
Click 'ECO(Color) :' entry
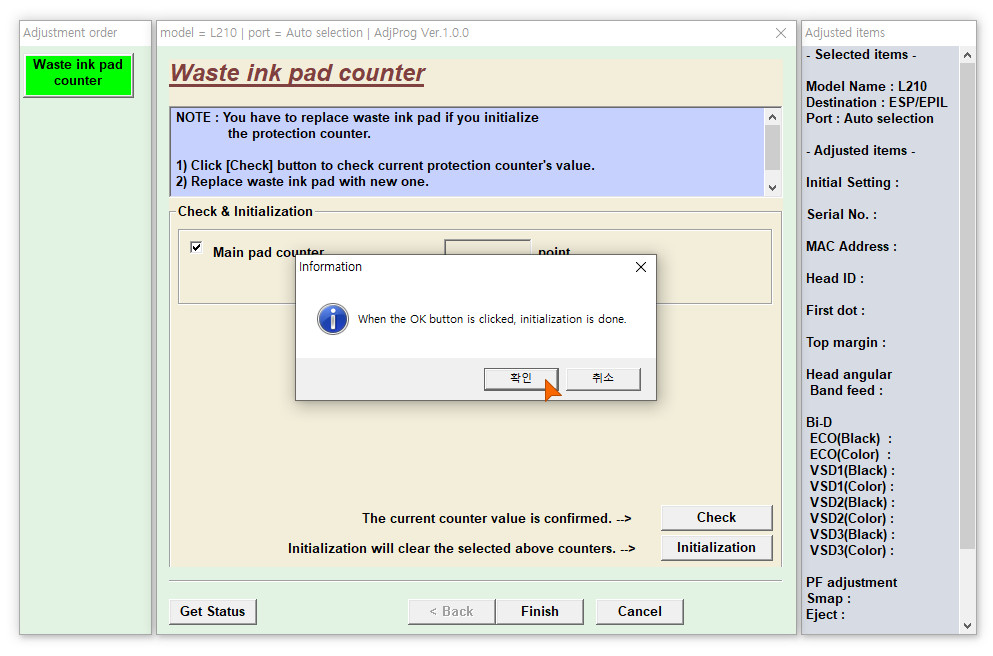click(x=851, y=455)
